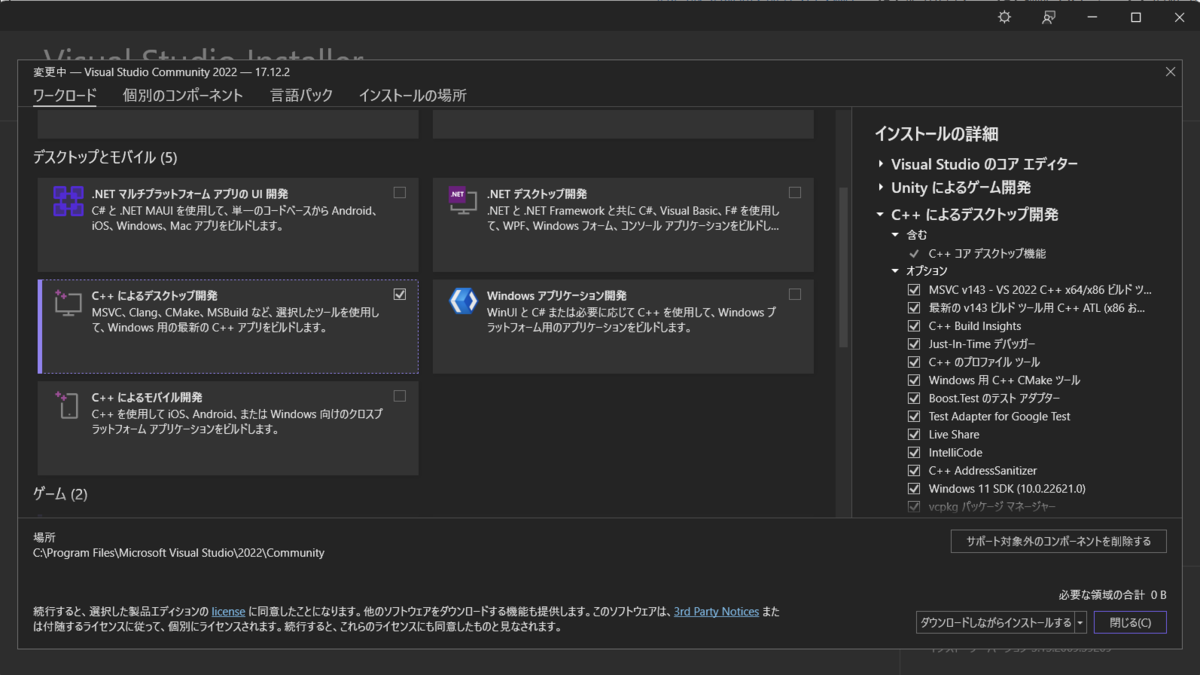Uncheck the Live Share component
Viewport: 1200px width, 675px height.
tap(913, 434)
